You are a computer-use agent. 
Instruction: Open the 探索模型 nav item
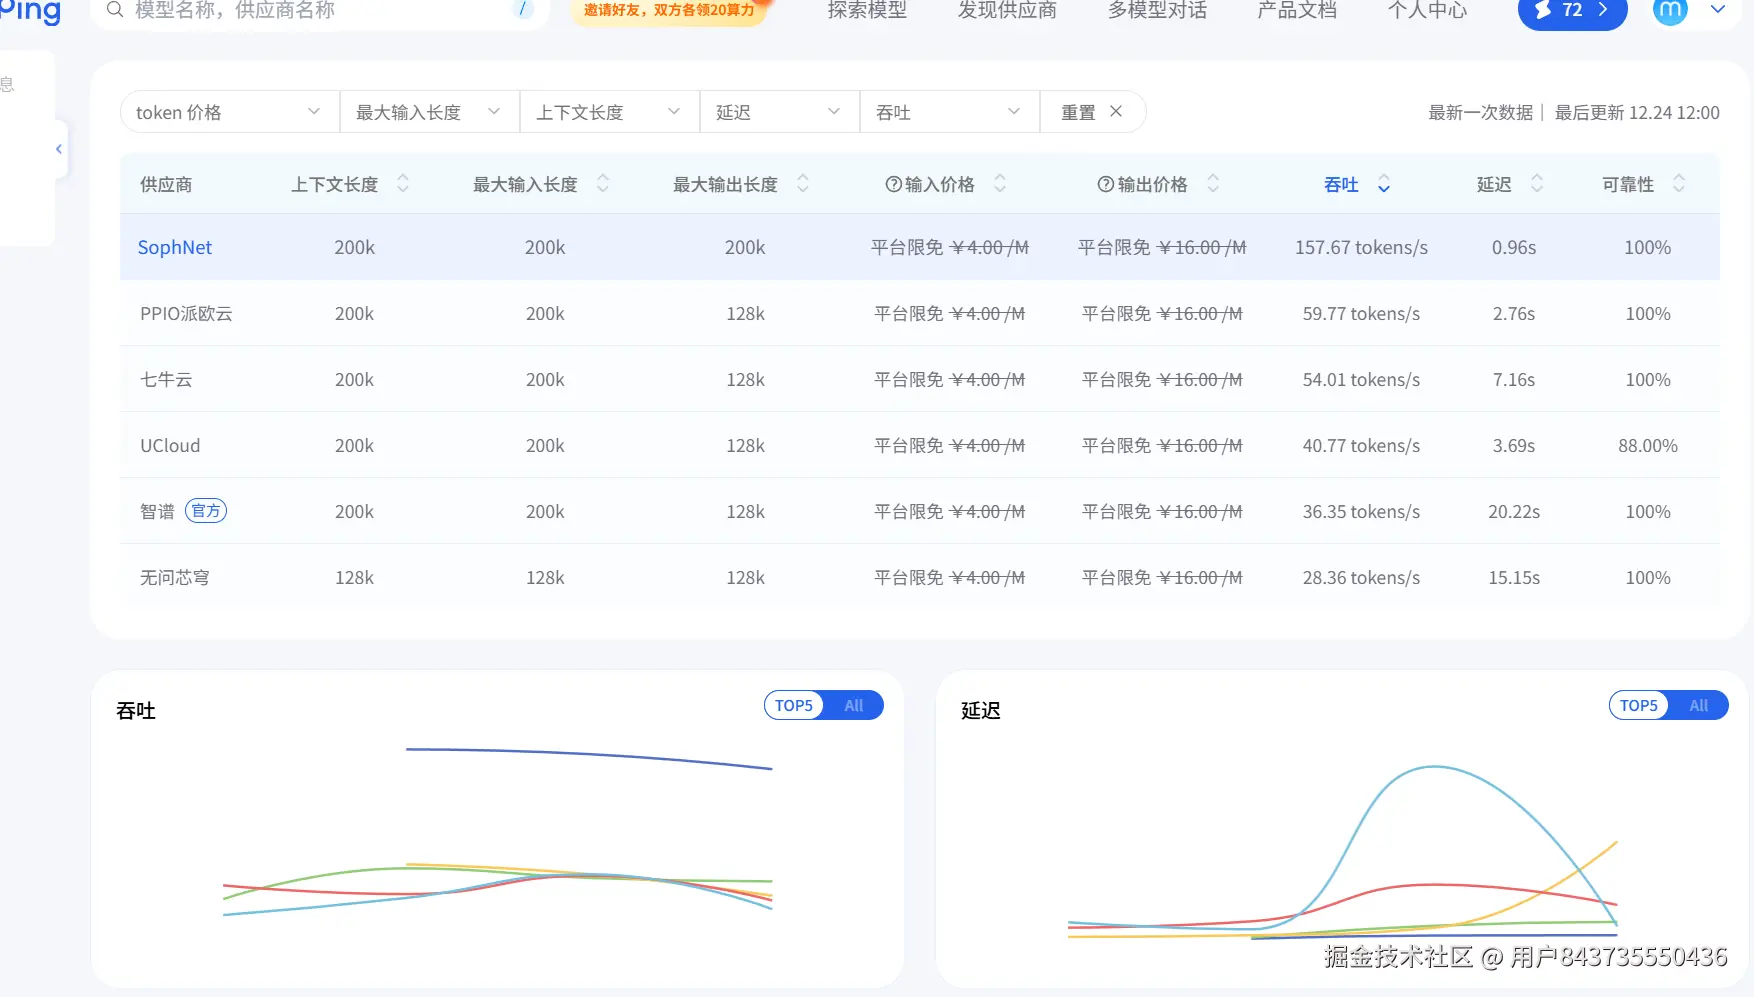click(x=867, y=10)
